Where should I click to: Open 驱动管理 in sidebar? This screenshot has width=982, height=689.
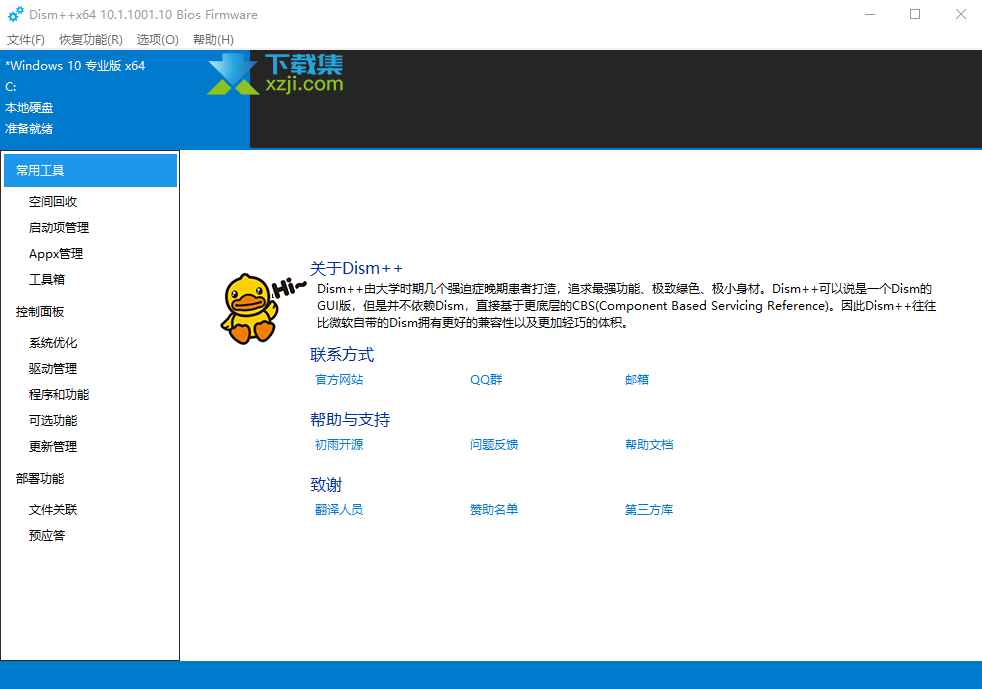point(53,368)
